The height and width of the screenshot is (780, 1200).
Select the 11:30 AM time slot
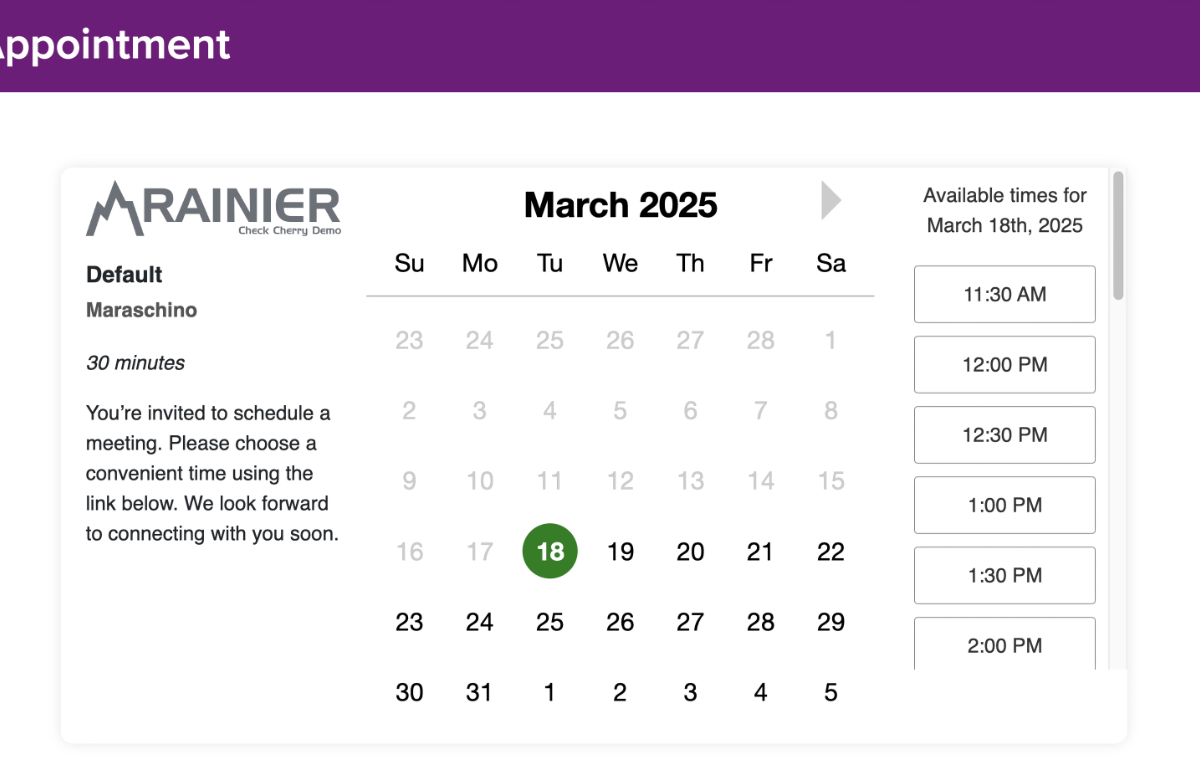pos(1004,294)
